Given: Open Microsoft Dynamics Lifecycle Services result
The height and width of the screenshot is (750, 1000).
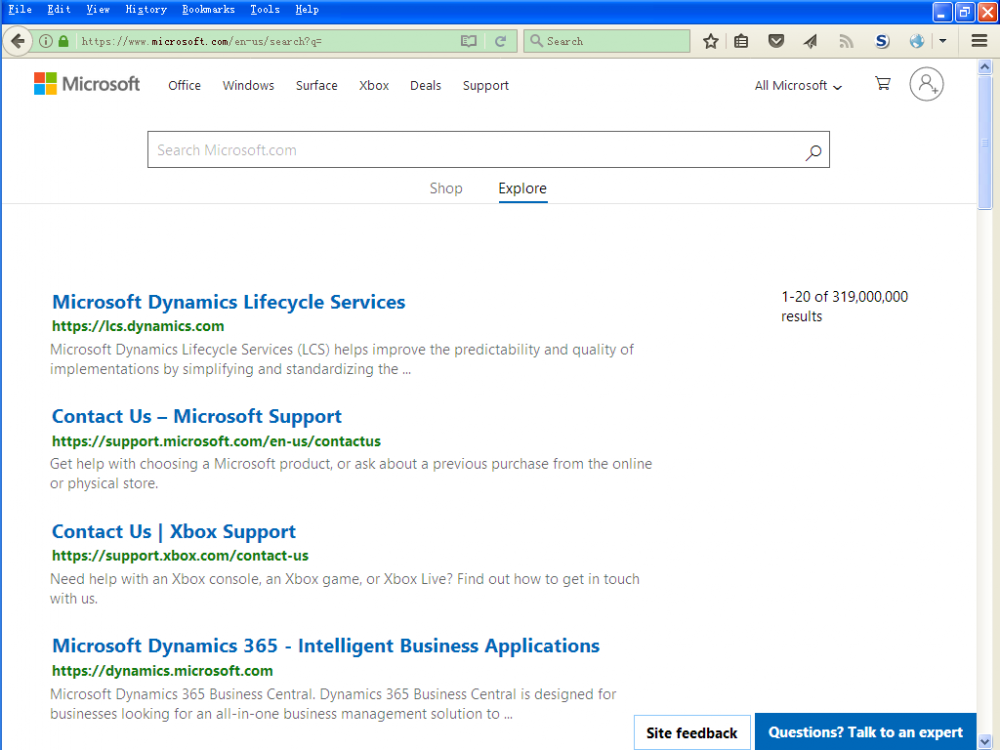Looking at the screenshot, I should (228, 302).
